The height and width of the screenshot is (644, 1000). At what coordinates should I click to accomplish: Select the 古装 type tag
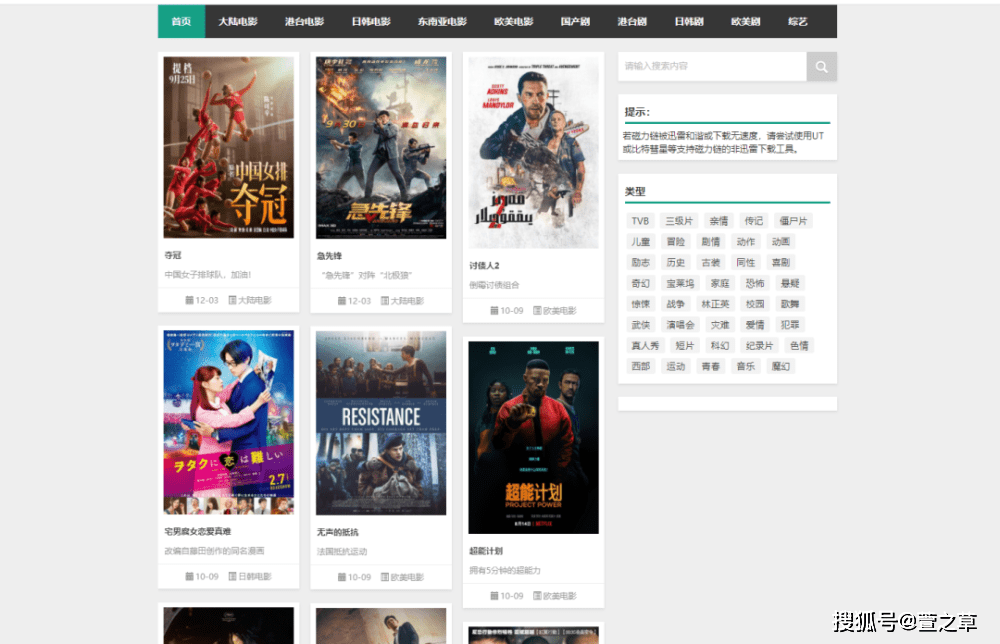[710, 262]
